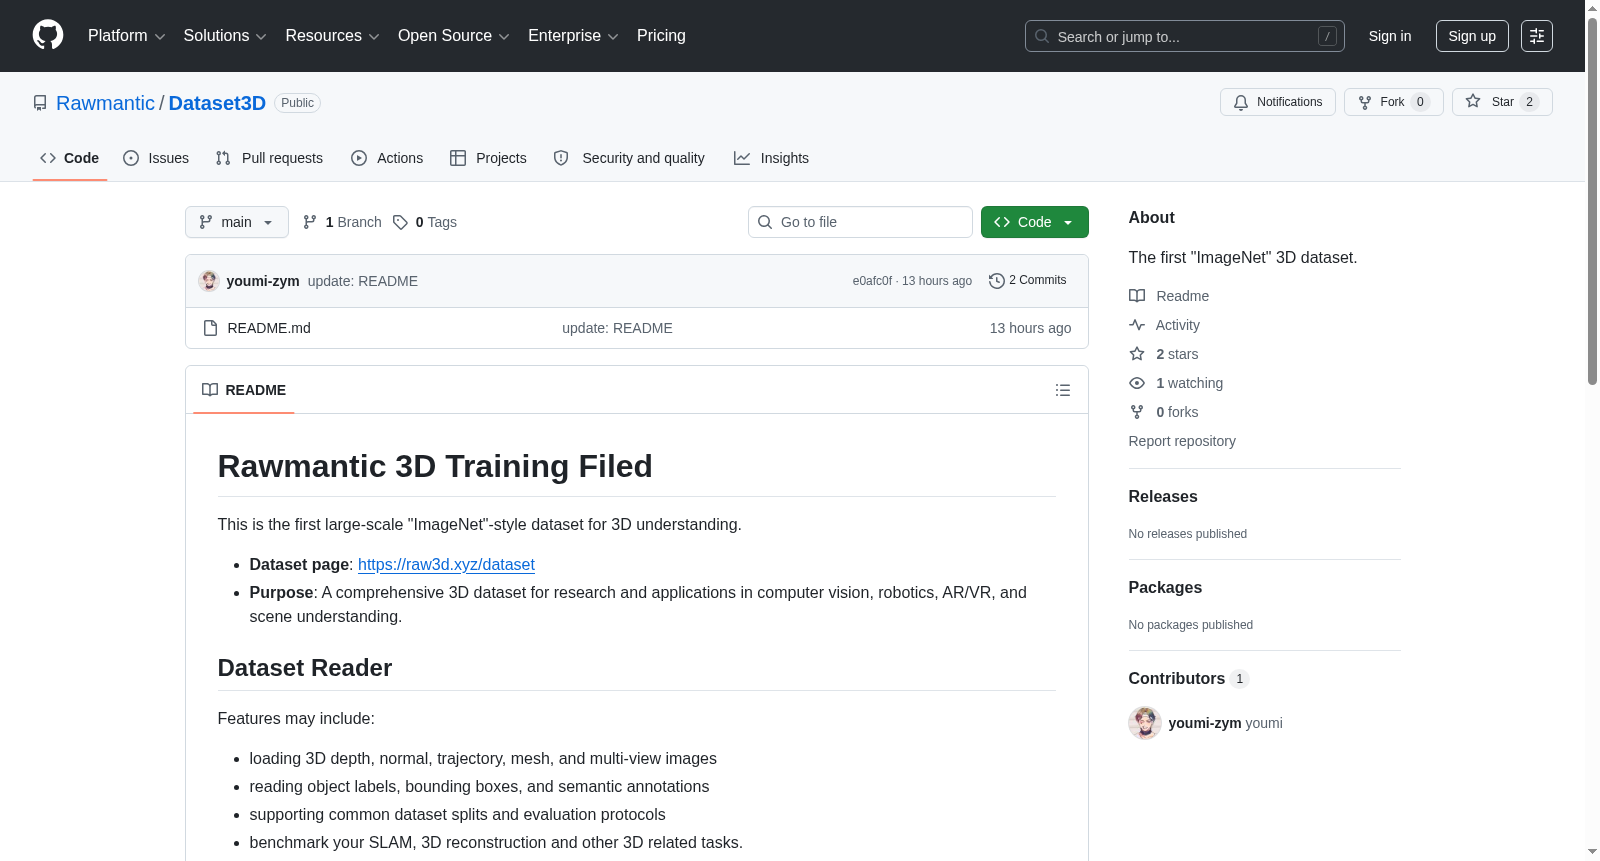Switch to the Pull requests tab
The image size is (1600, 861).
point(269,158)
